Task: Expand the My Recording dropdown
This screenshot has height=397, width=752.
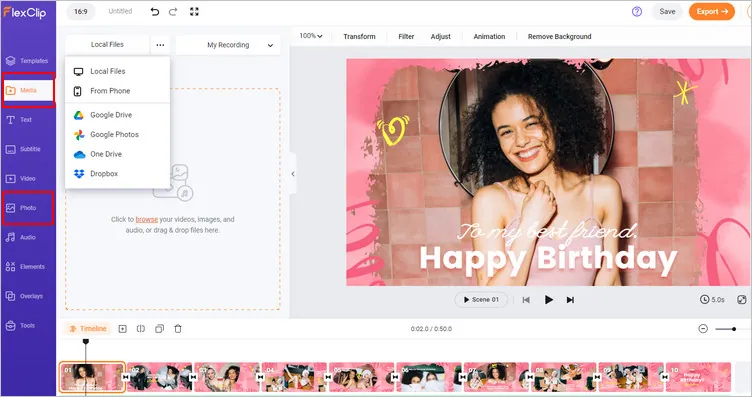Action: pyautogui.click(x=228, y=45)
